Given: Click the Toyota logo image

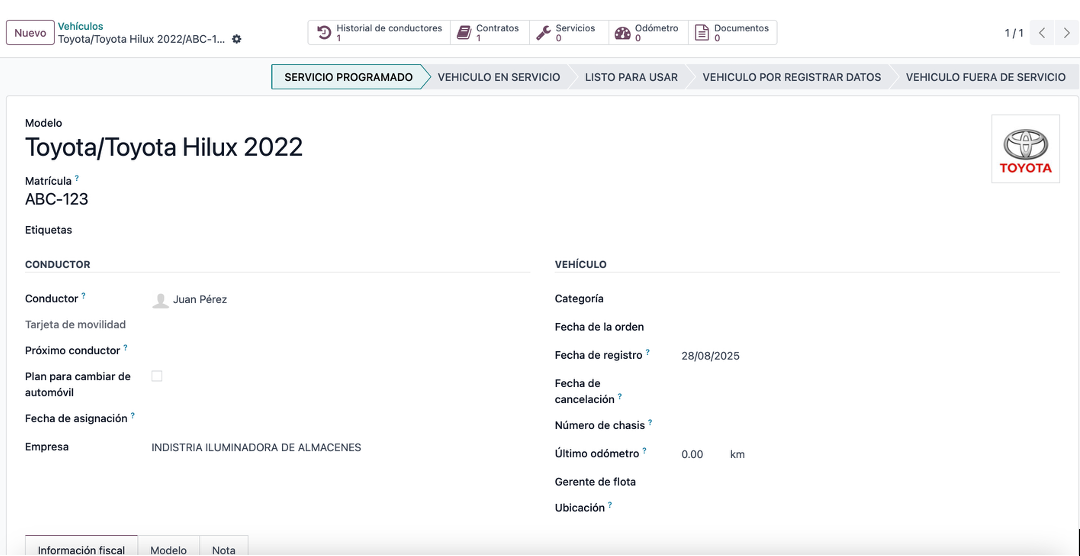Looking at the screenshot, I should tap(1026, 149).
